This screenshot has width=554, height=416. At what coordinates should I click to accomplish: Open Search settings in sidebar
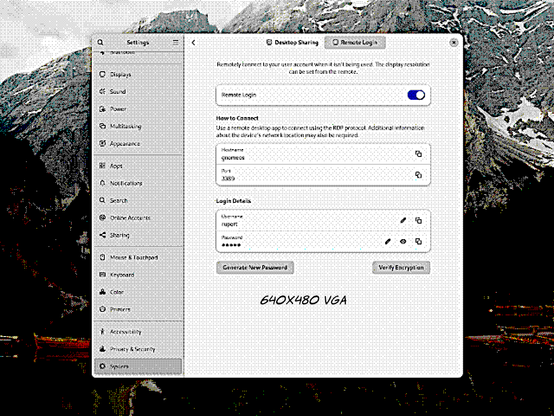pos(138,200)
